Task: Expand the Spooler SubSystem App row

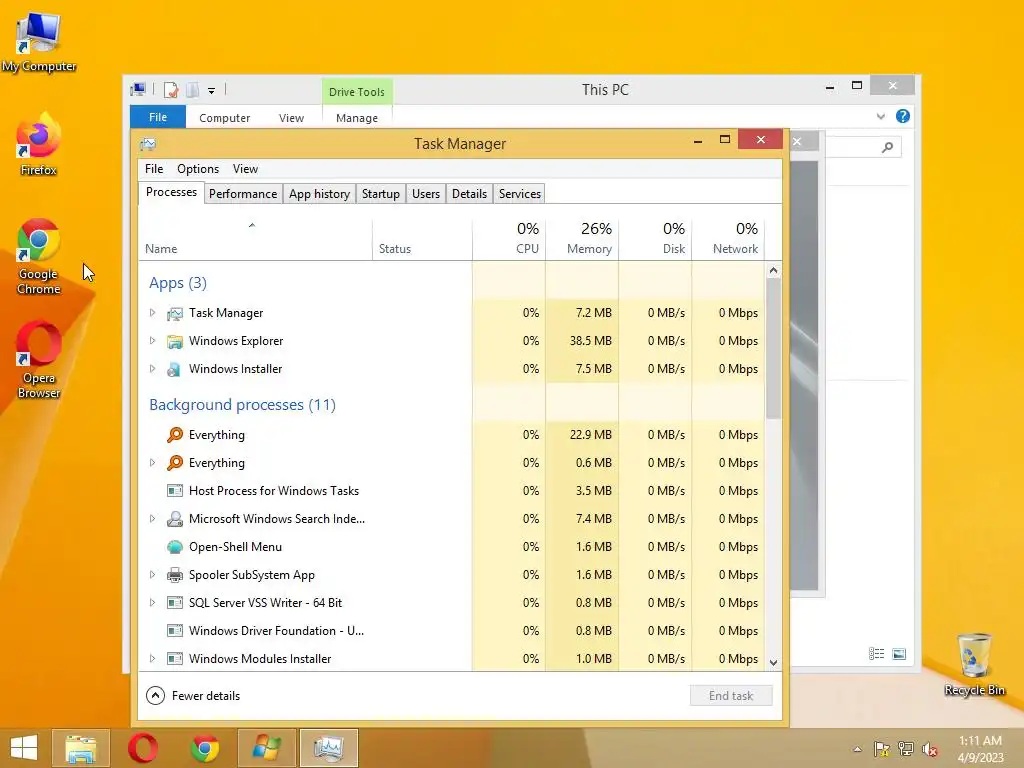Action: click(x=152, y=575)
